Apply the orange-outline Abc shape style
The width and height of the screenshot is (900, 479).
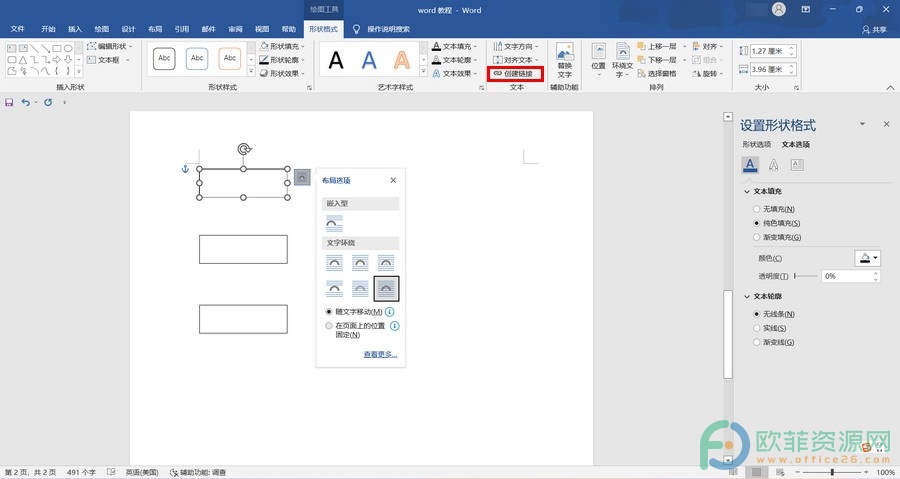pyautogui.click(x=230, y=59)
